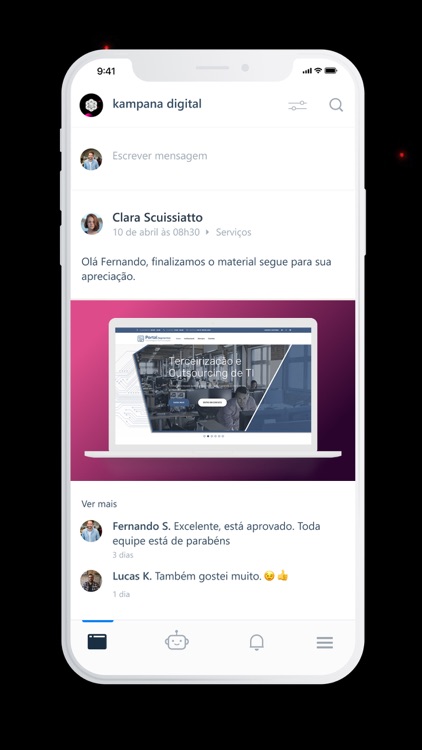Open the filter sliders icon
The image size is (422, 750).
298,105
